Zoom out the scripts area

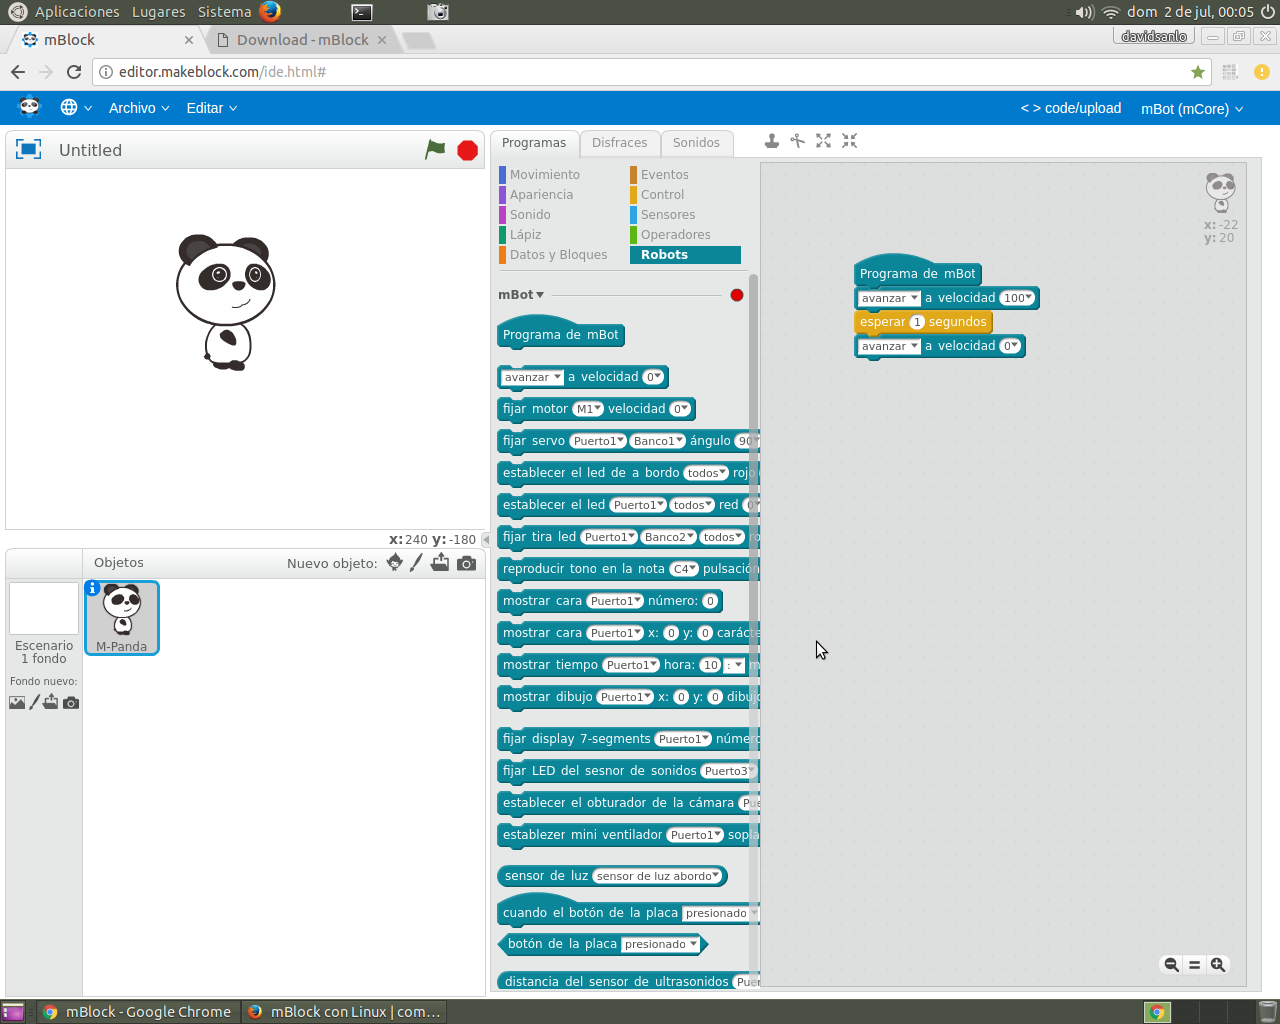tap(1171, 965)
